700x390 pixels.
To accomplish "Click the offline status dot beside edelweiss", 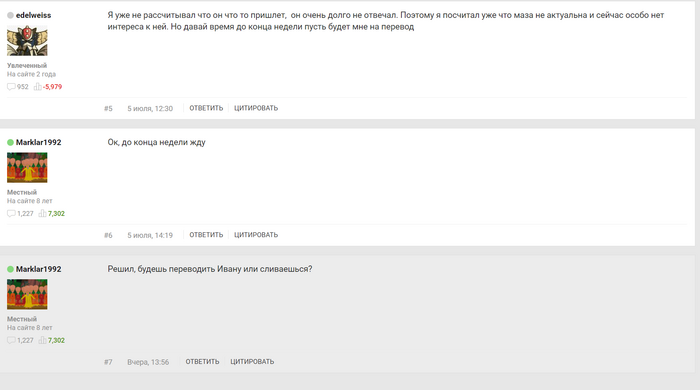I will click(x=10, y=16).
